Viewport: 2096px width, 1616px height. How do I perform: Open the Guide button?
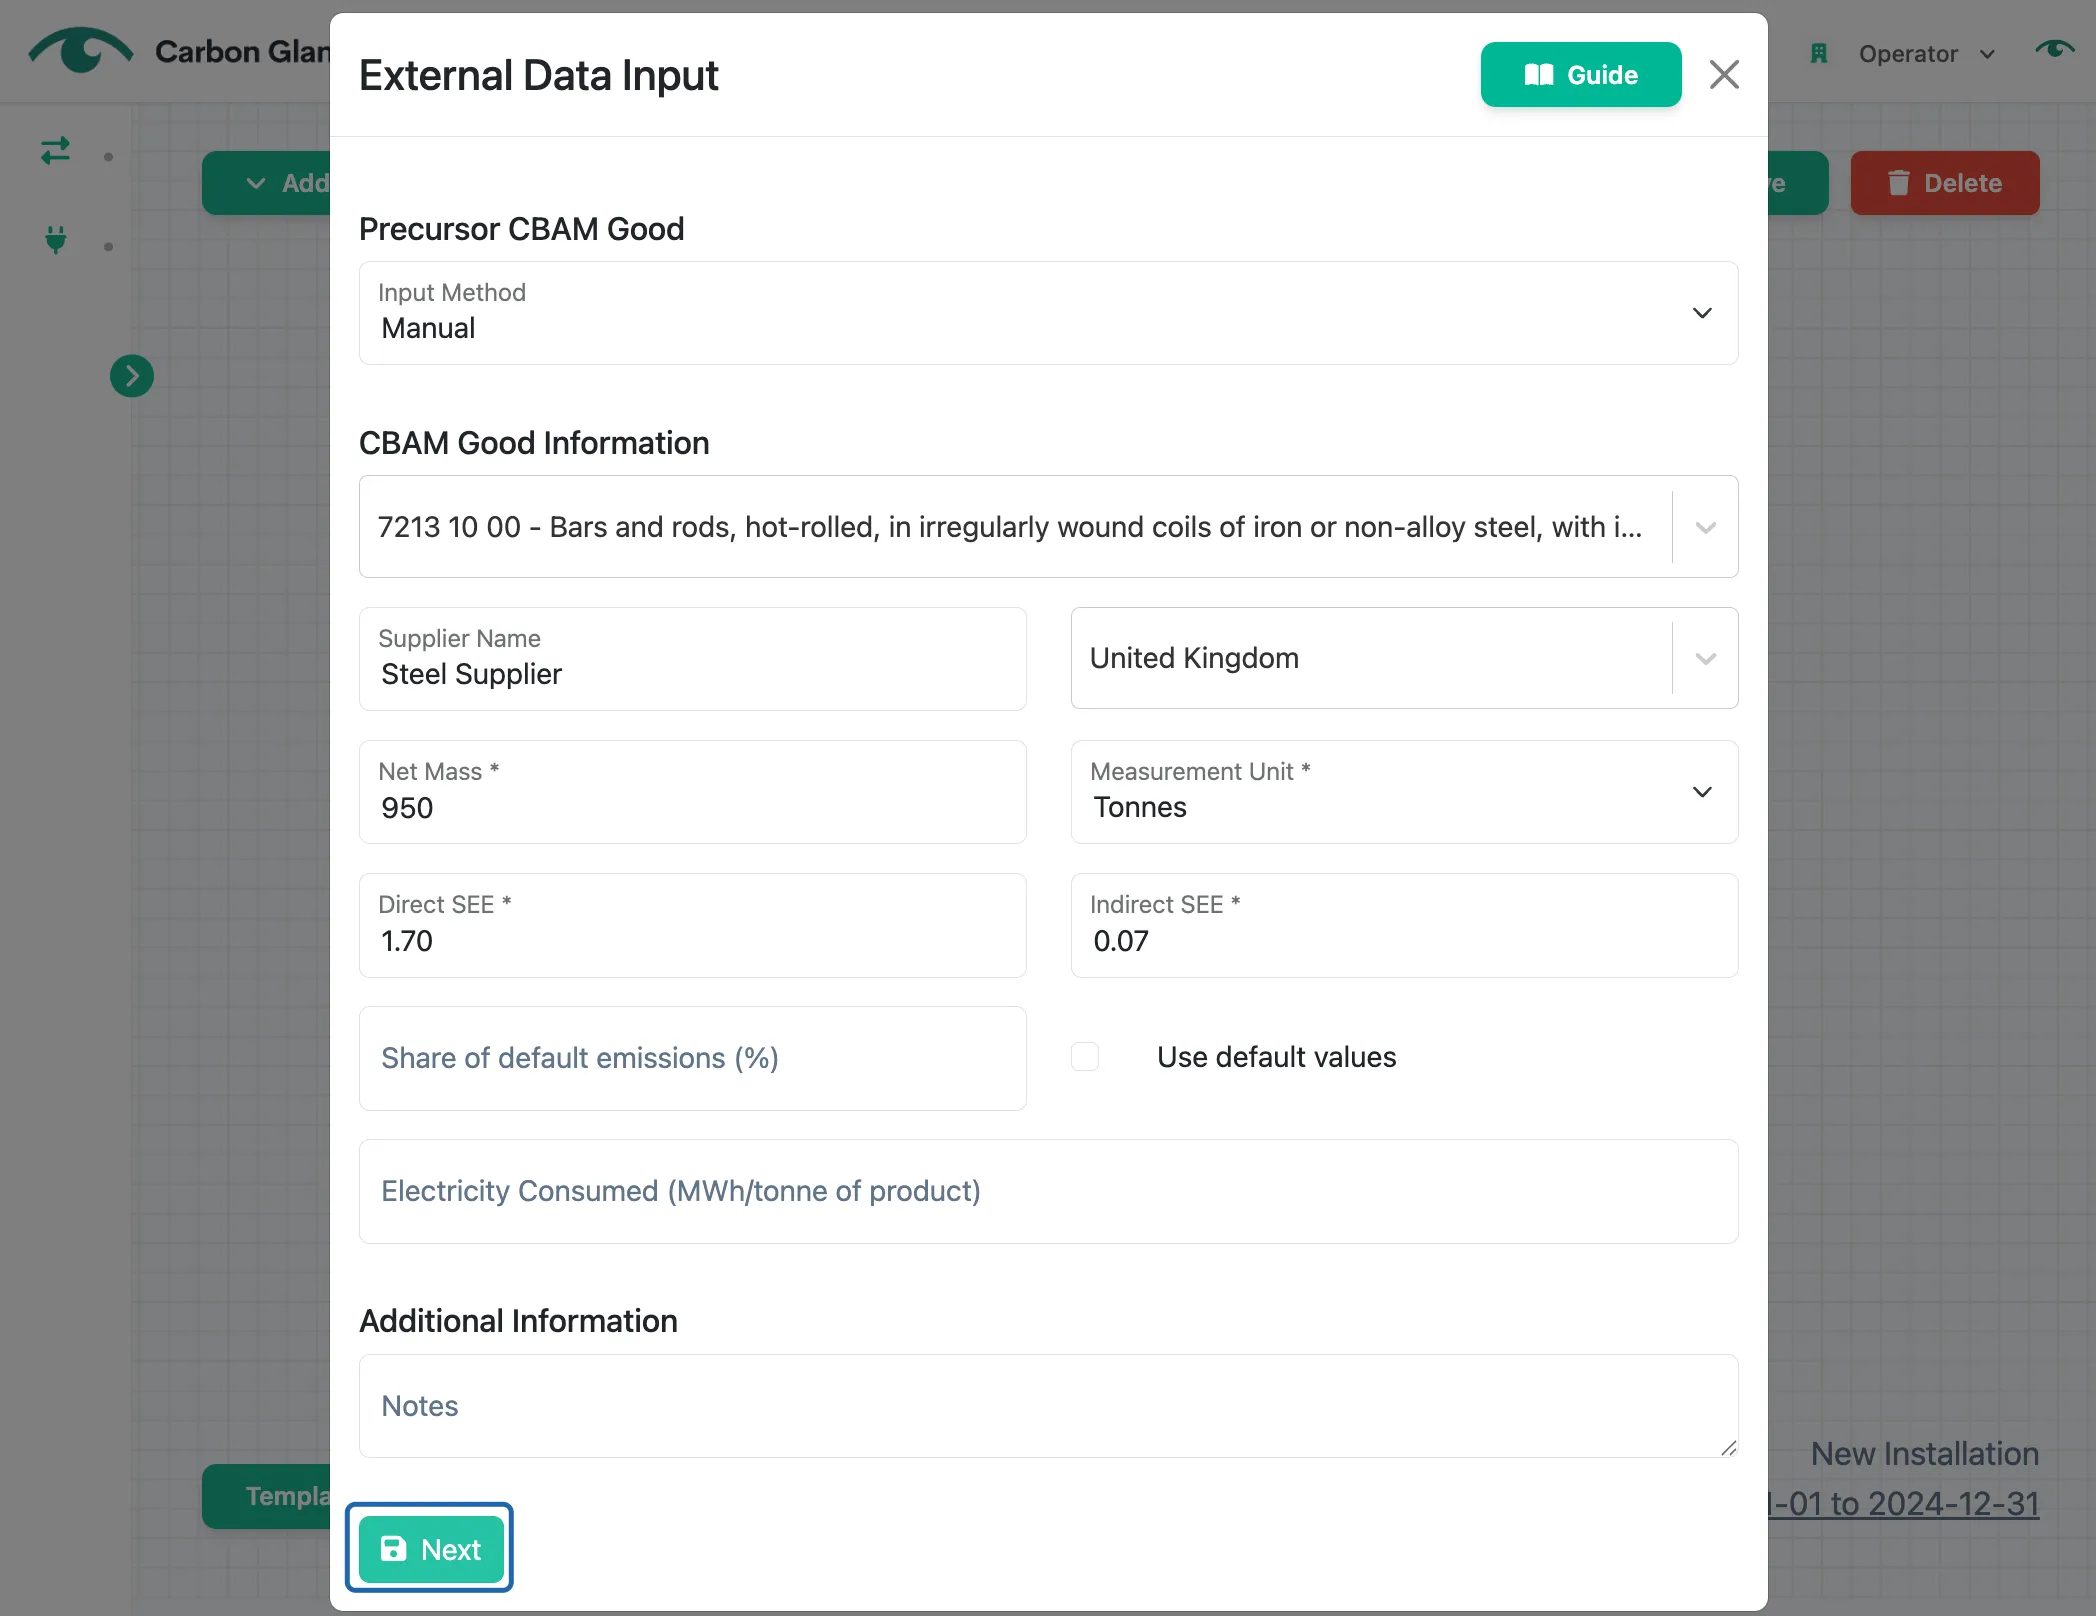click(1581, 75)
